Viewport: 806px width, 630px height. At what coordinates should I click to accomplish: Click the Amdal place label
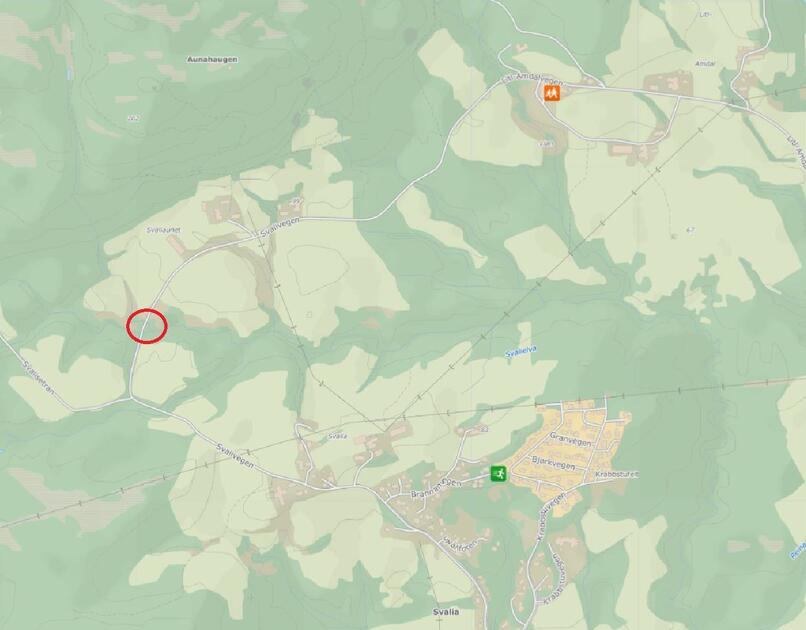pyautogui.click(x=705, y=64)
